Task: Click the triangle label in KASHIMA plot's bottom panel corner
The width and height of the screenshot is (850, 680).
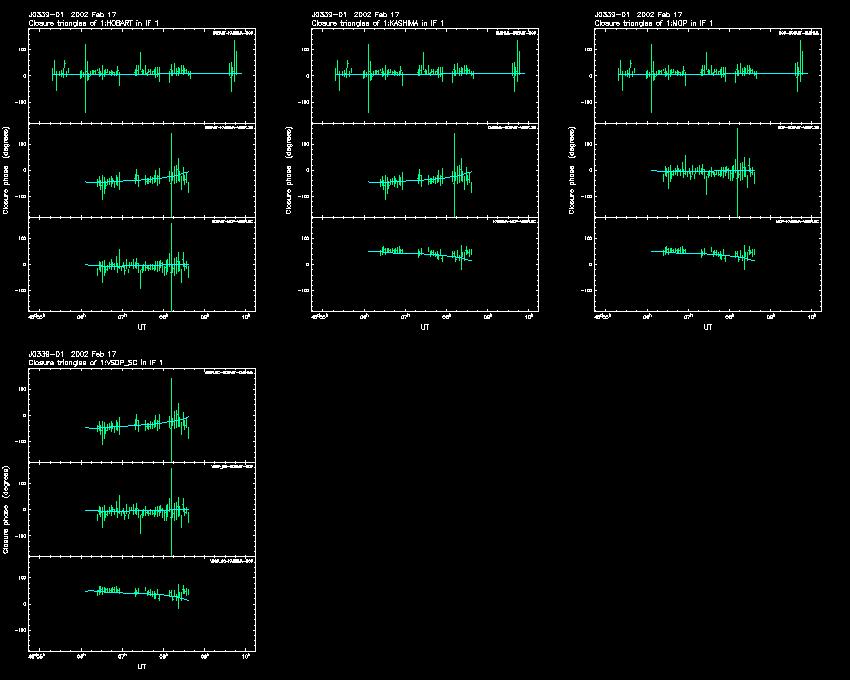Action: [x=514, y=222]
